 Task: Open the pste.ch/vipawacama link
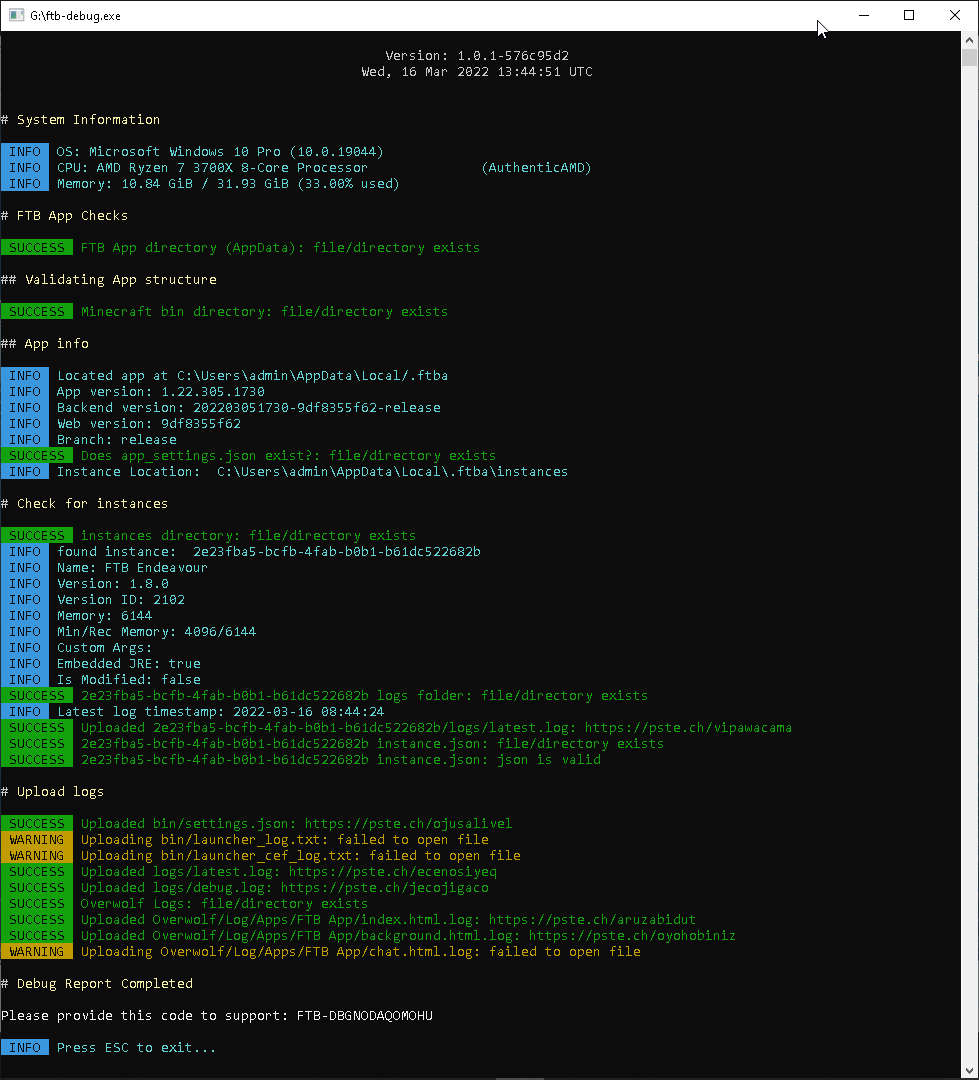(x=688, y=727)
